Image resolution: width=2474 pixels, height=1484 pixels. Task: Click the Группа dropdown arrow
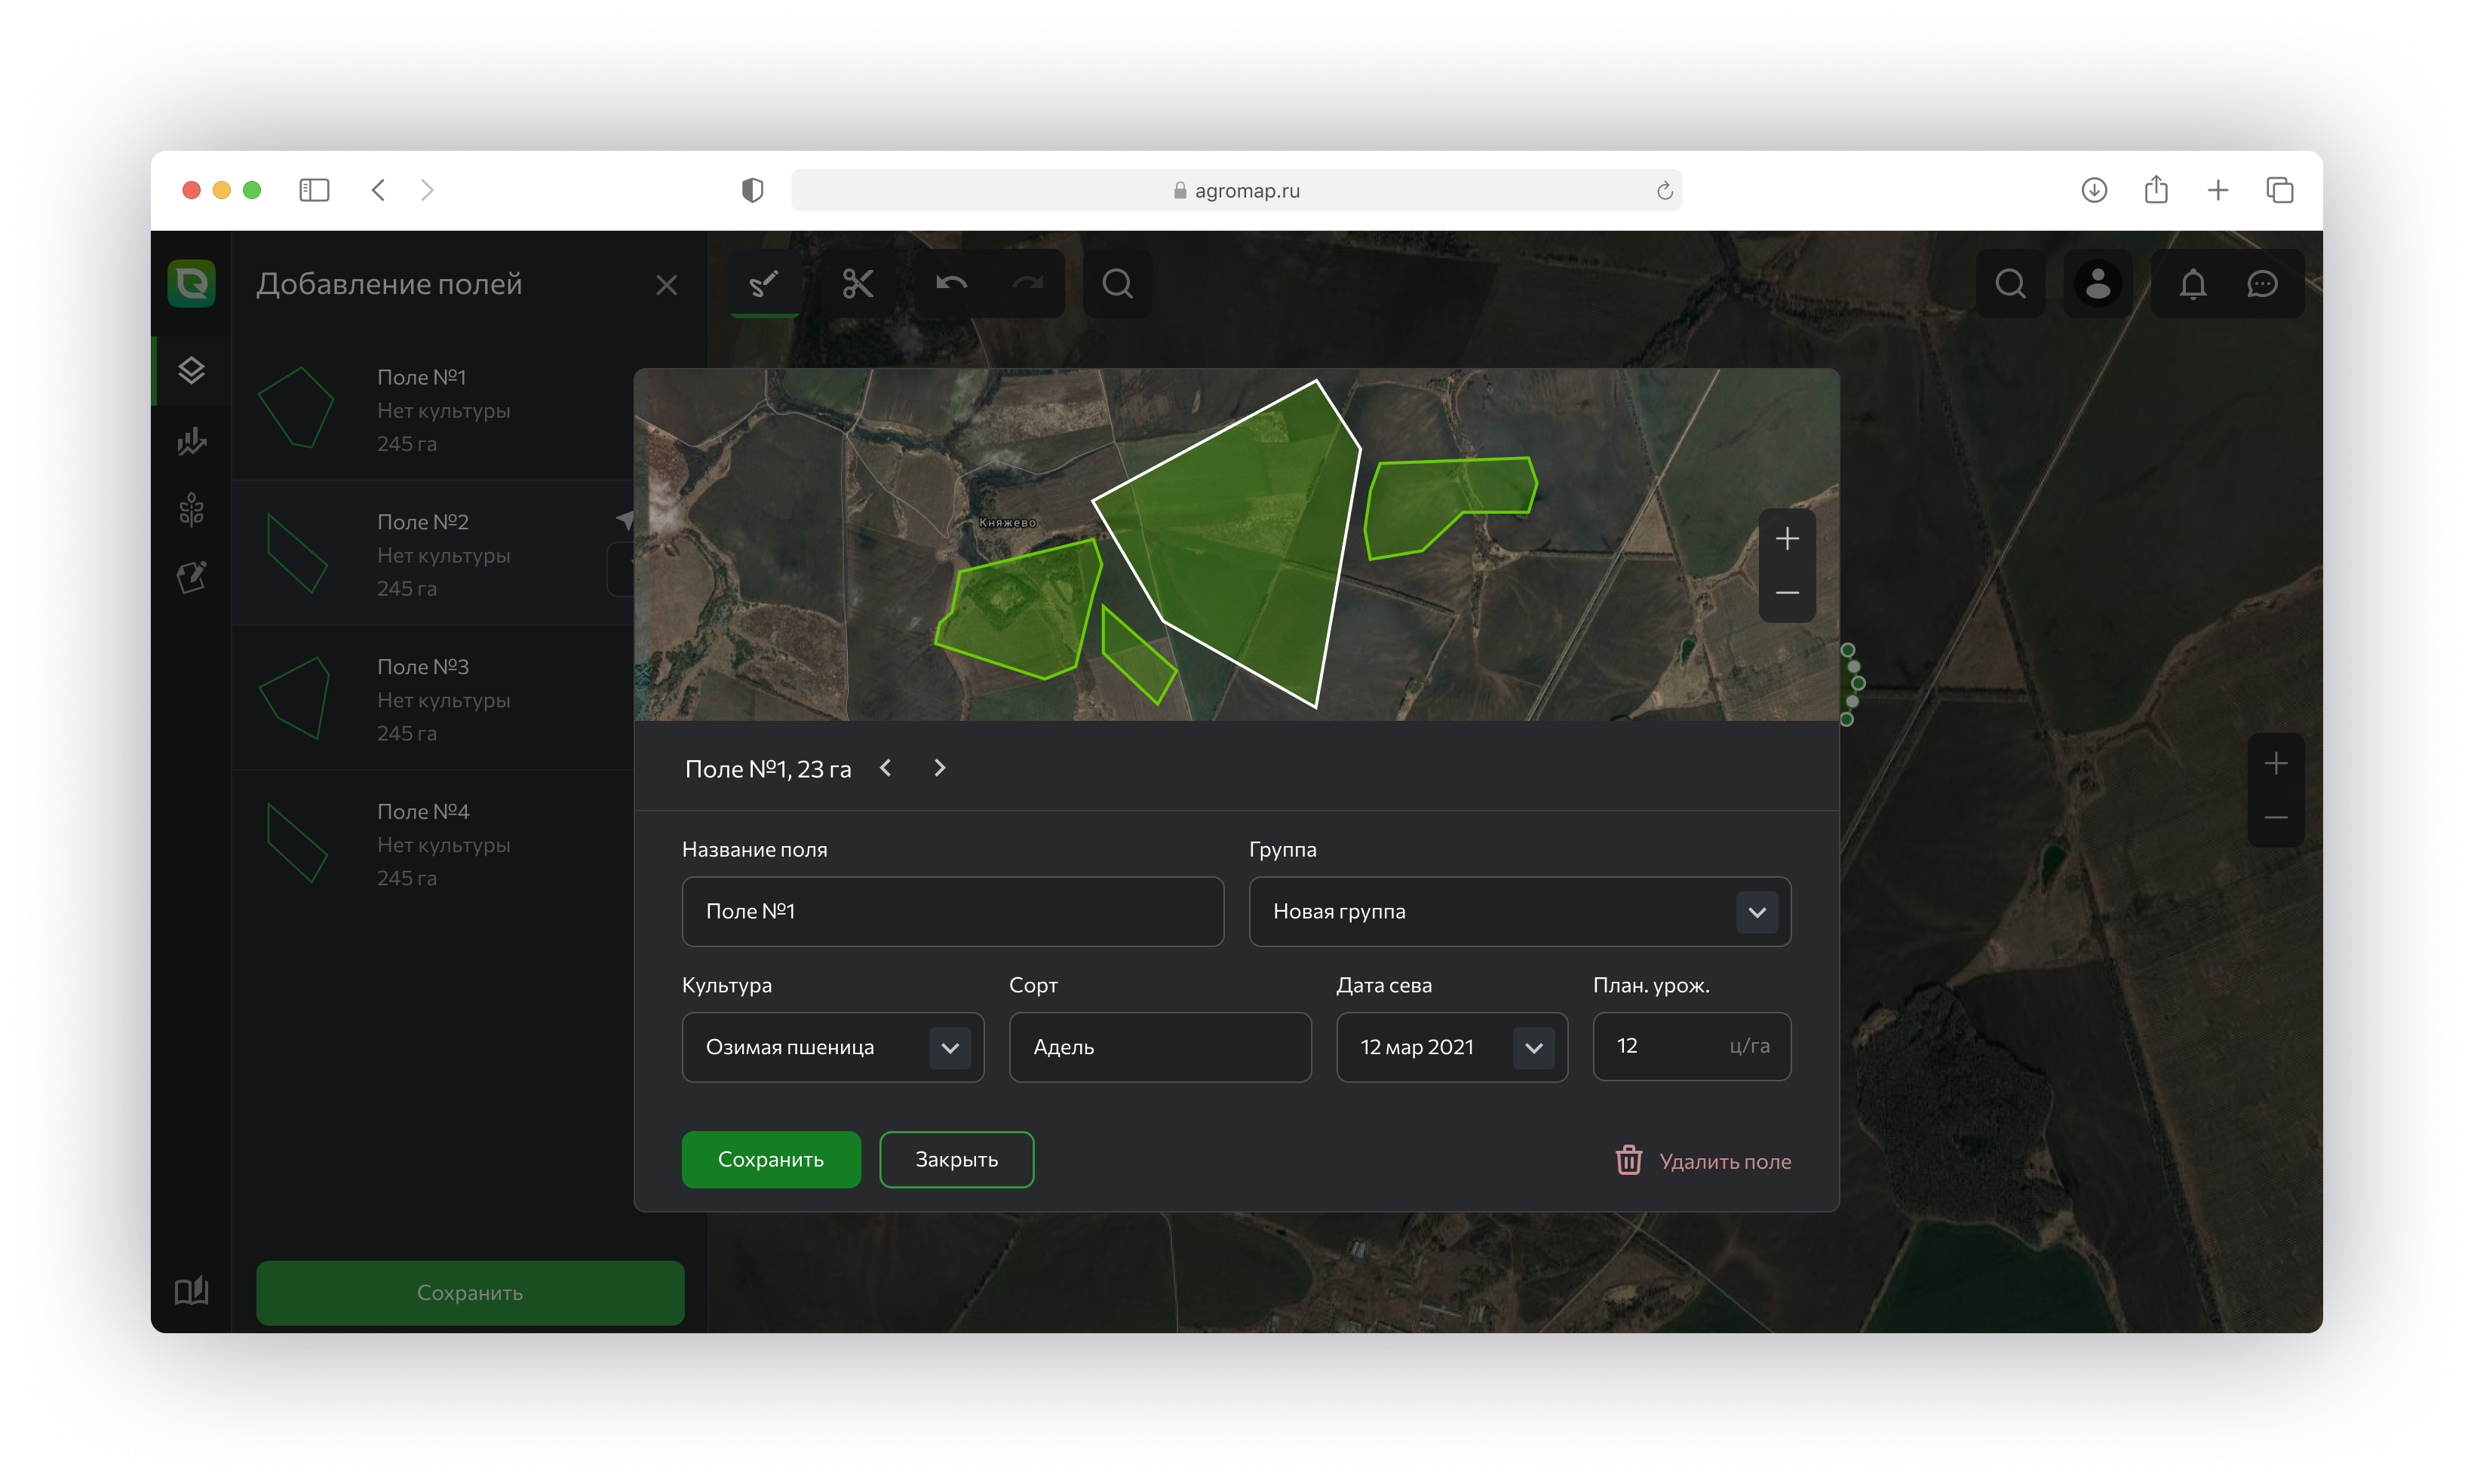1756,912
